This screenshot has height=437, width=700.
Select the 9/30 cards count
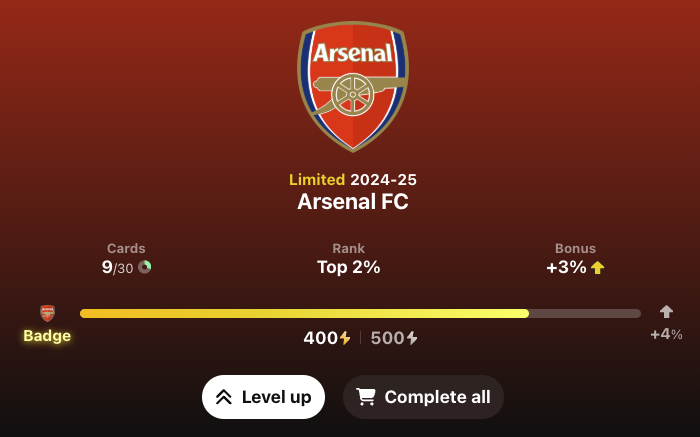tap(117, 267)
